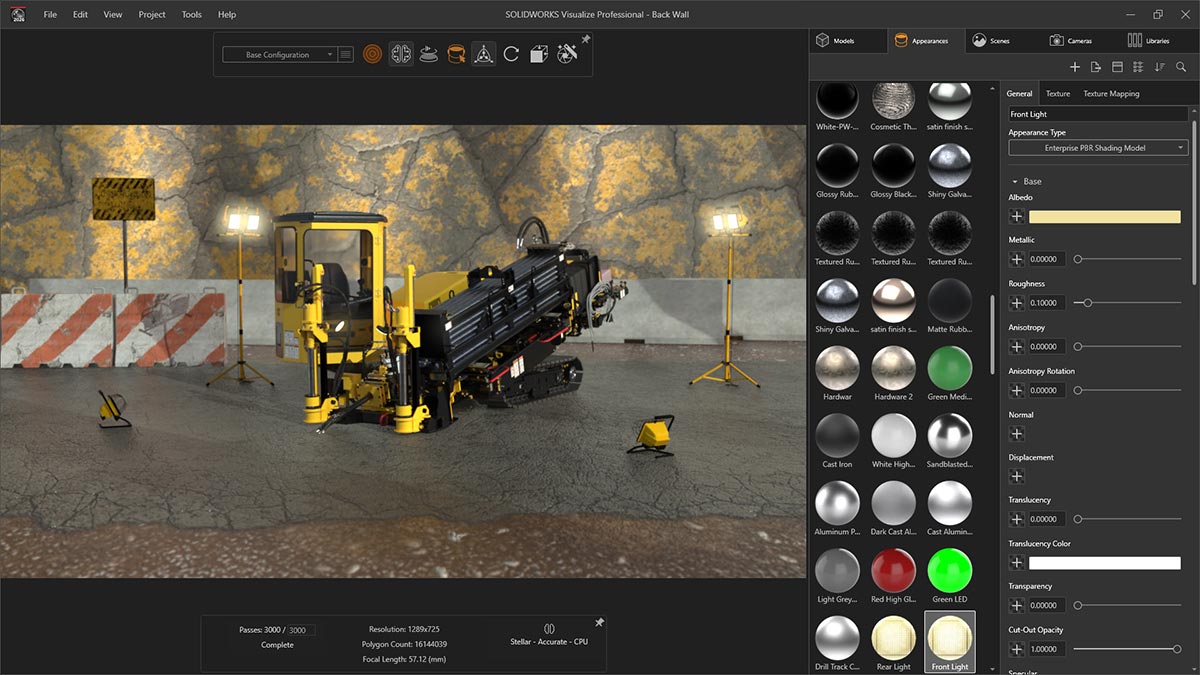Open the Appearance Type dropdown

pos(1097,148)
